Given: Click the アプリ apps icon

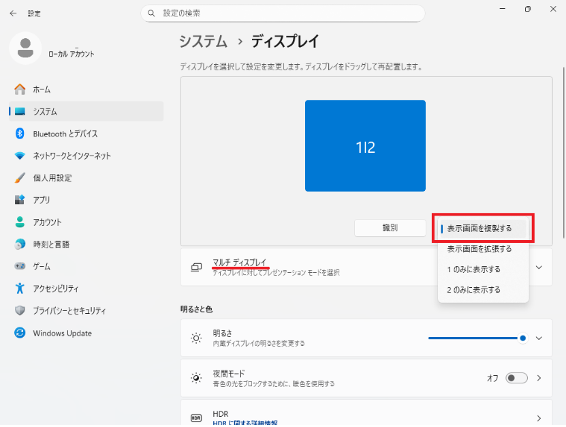Looking at the screenshot, I should (x=20, y=200).
